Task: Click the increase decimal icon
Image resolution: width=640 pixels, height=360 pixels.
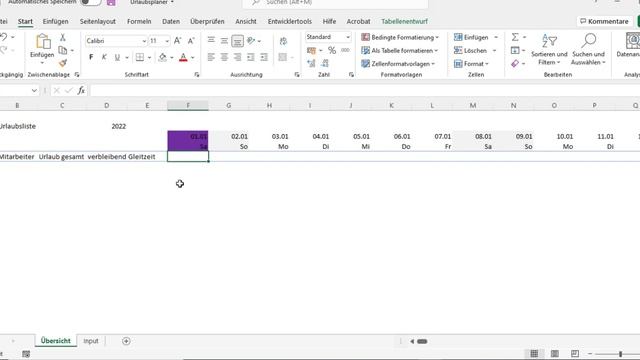Action: click(311, 63)
